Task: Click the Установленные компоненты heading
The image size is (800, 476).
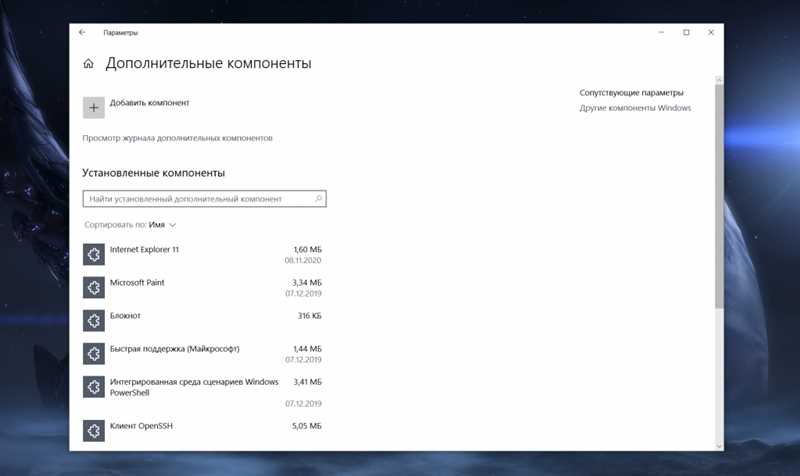Action: coord(154,173)
